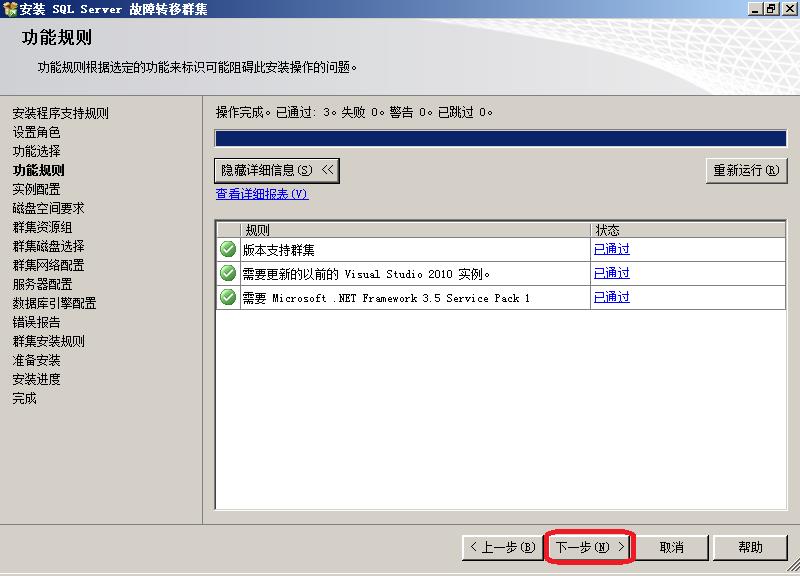The height and width of the screenshot is (576, 800).
Task: Select 实例配置 step in sidebar
Action: pos(36,189)
